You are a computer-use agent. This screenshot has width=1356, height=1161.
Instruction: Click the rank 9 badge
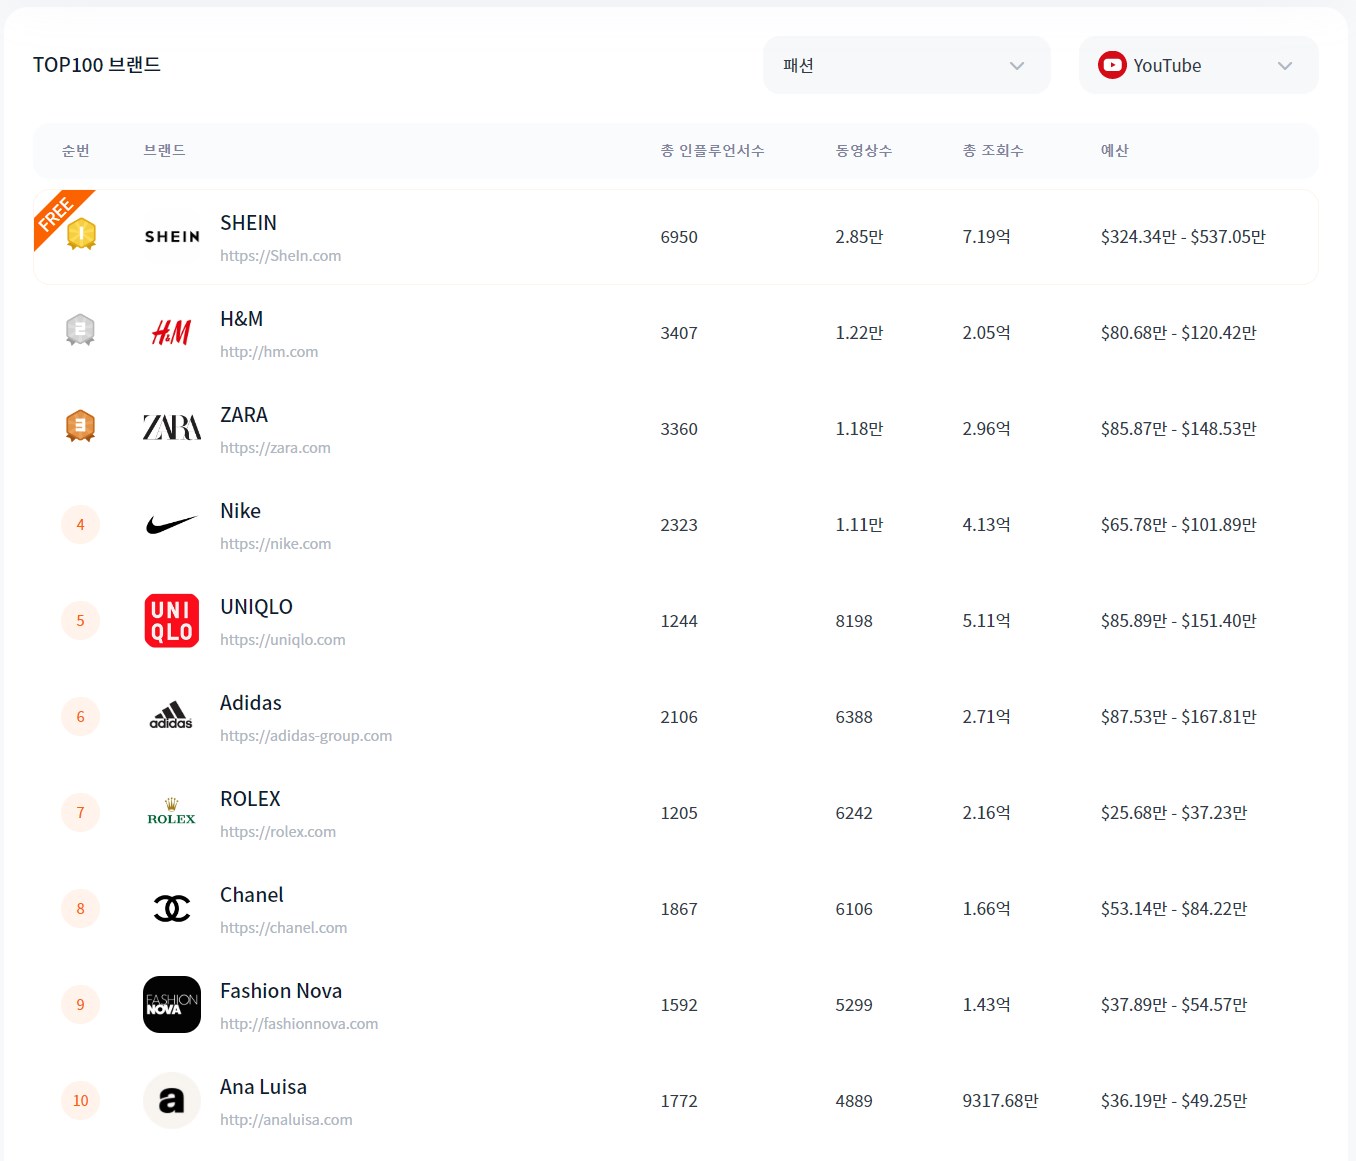[80, 1004]
